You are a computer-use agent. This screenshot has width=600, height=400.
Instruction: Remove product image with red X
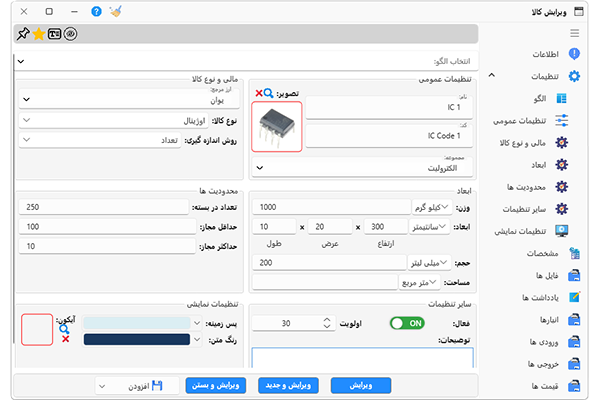[259, 93]
